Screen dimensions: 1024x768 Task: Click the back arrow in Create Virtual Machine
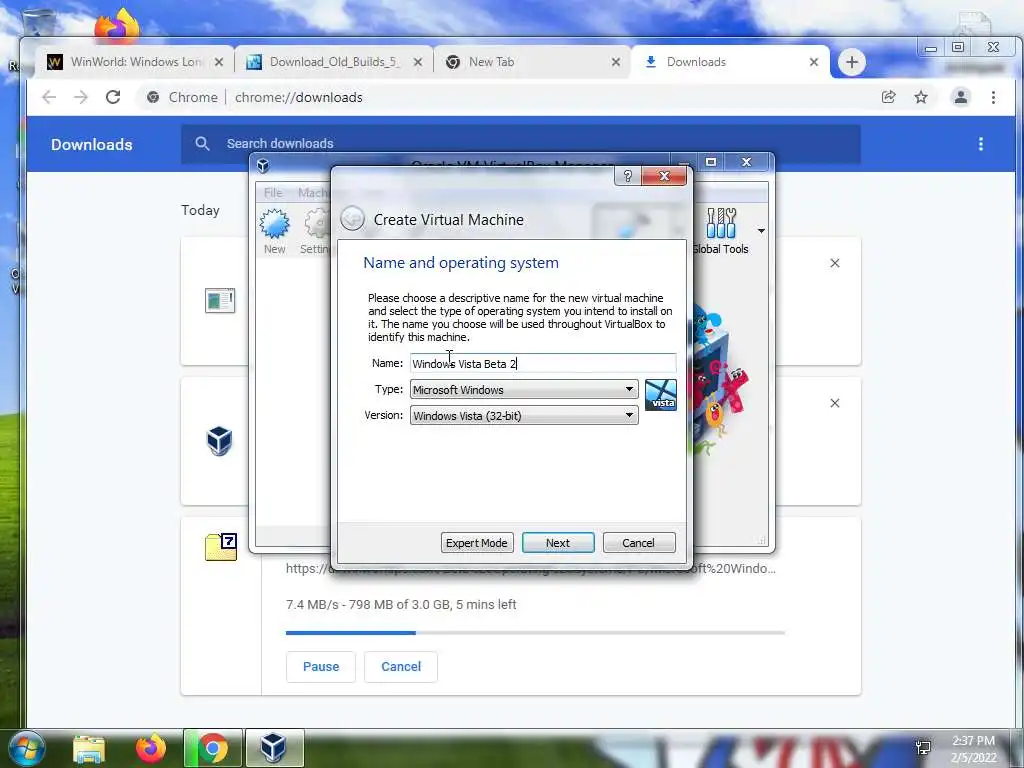pos(352,219)
